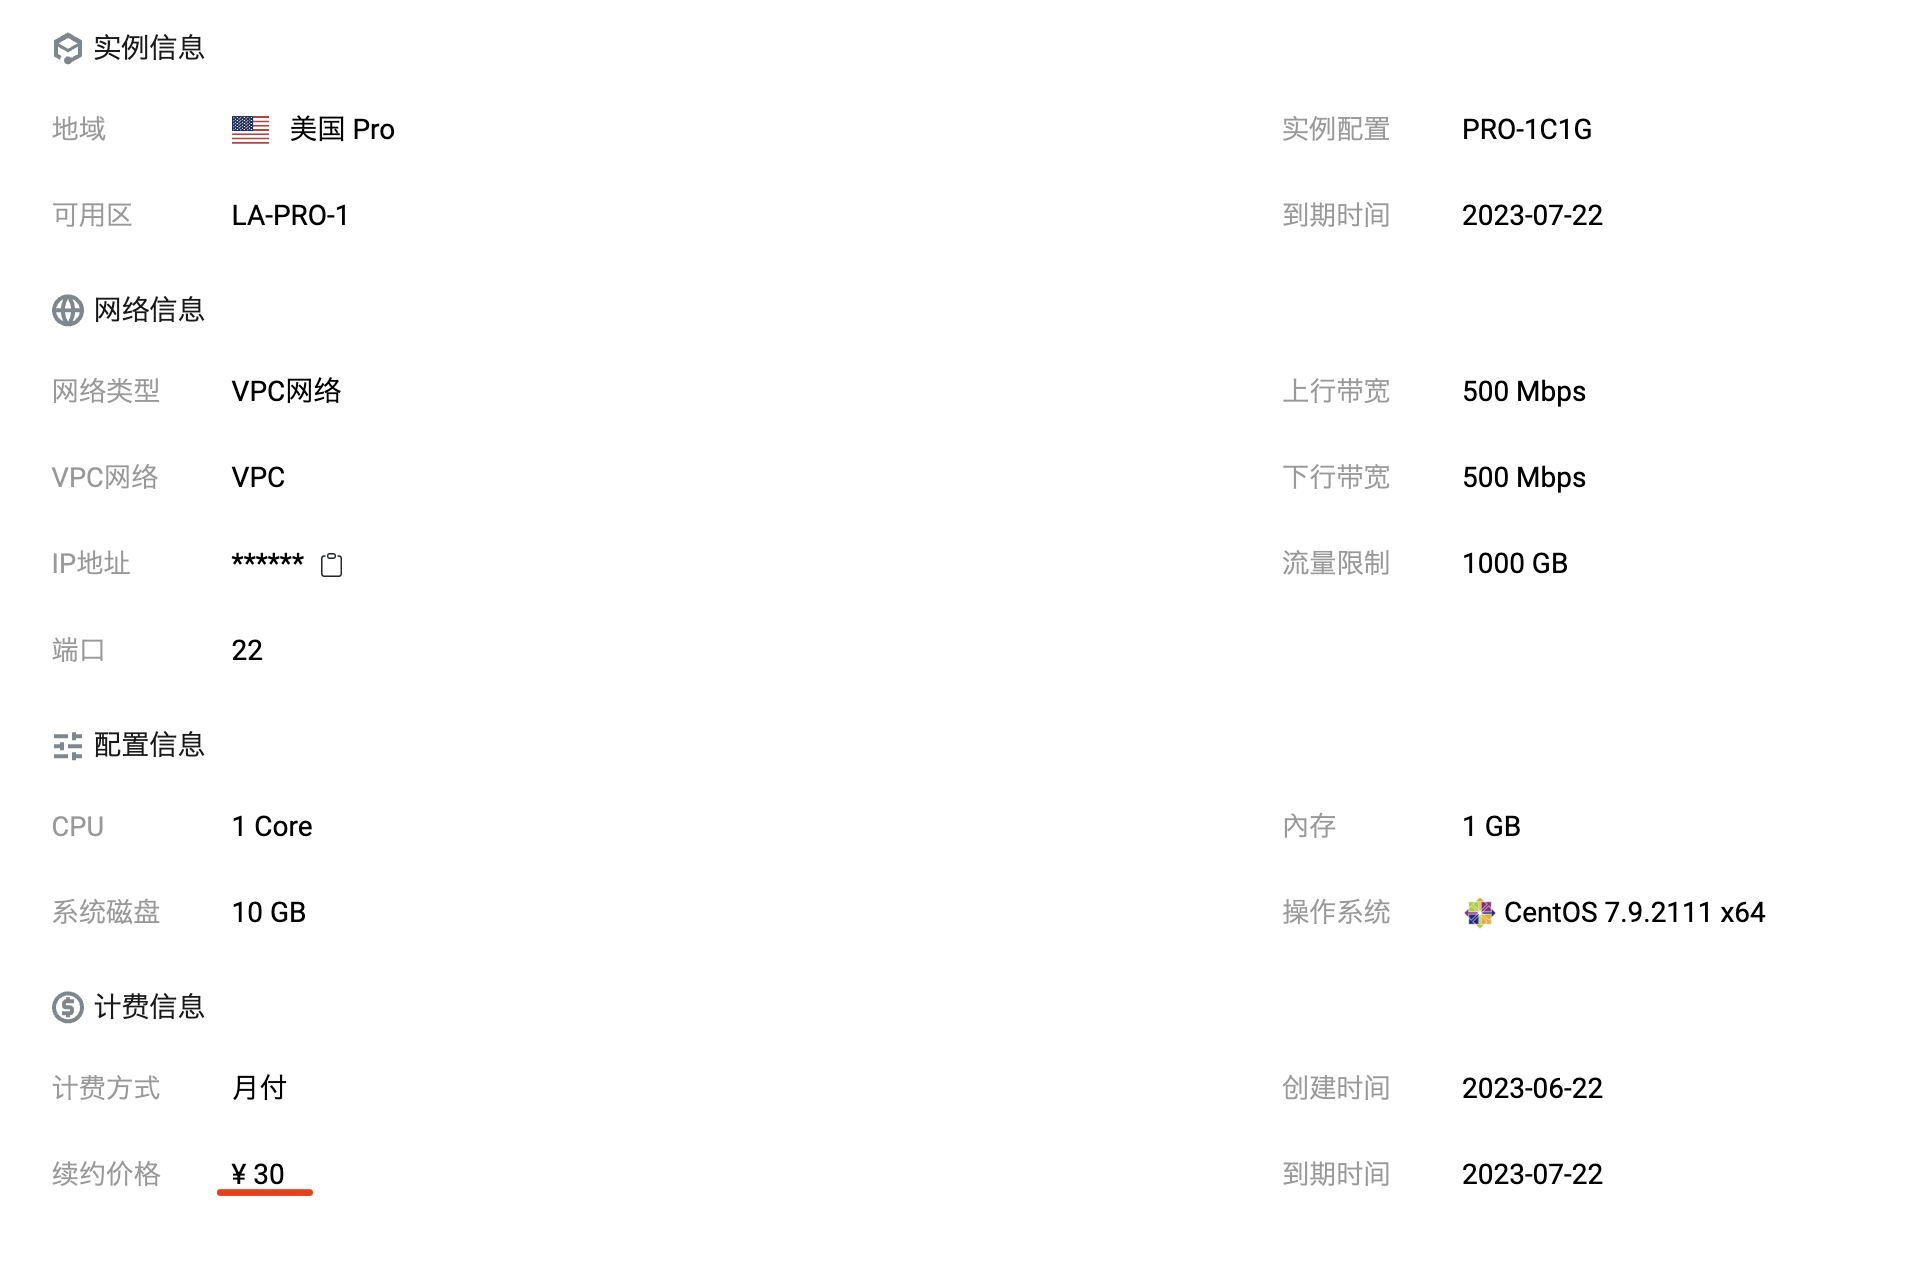
Task: Click the CentOS logo icon
Action: (x=1478, y=912)
